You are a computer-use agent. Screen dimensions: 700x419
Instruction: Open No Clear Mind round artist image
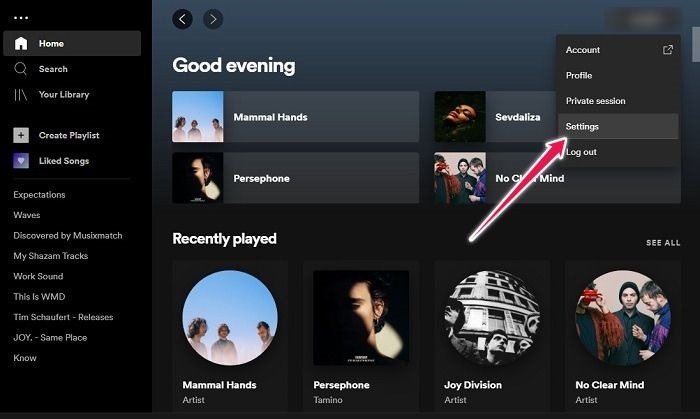[623, 318]
